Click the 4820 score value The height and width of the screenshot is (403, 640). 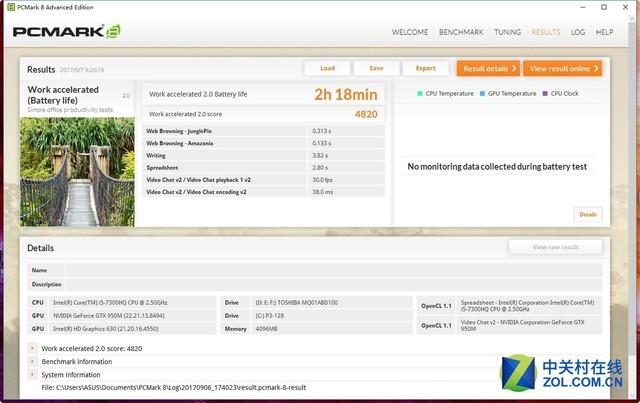click(x=366, y=114)
